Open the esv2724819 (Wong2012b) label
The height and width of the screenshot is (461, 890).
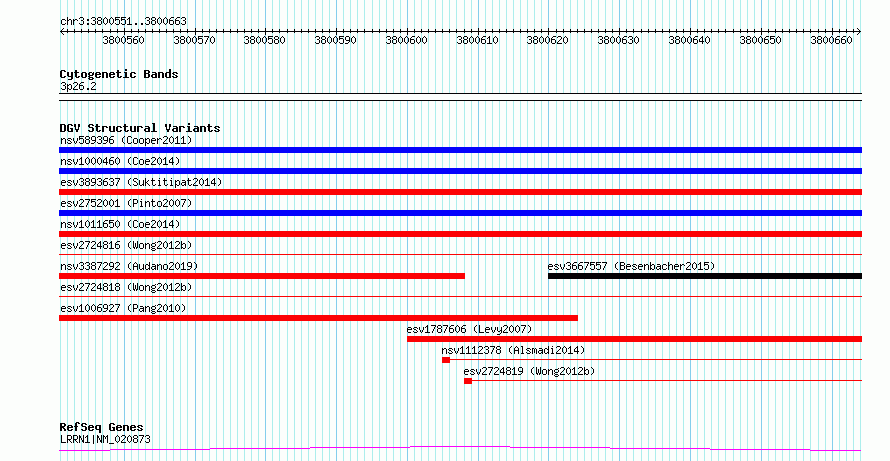pyautogui.click(x=530, y=371)
